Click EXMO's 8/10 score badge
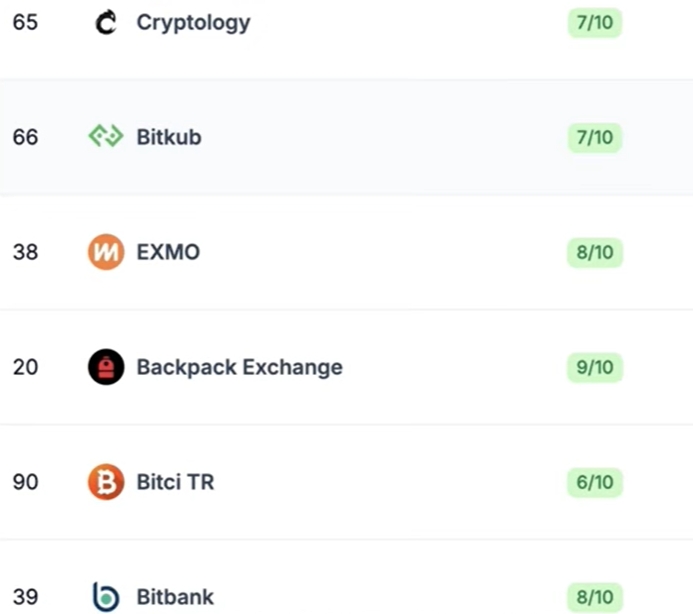This screenshot has height=614, width=693. 595,252
